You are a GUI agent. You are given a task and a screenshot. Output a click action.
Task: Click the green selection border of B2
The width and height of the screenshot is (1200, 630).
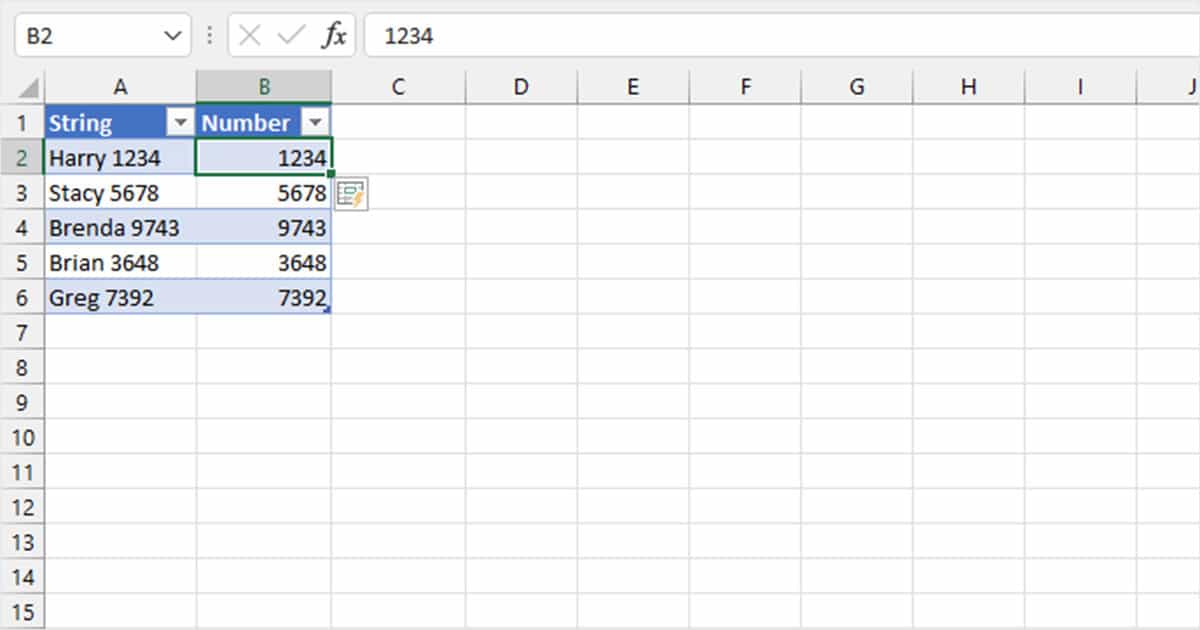[x=264, y=141]
